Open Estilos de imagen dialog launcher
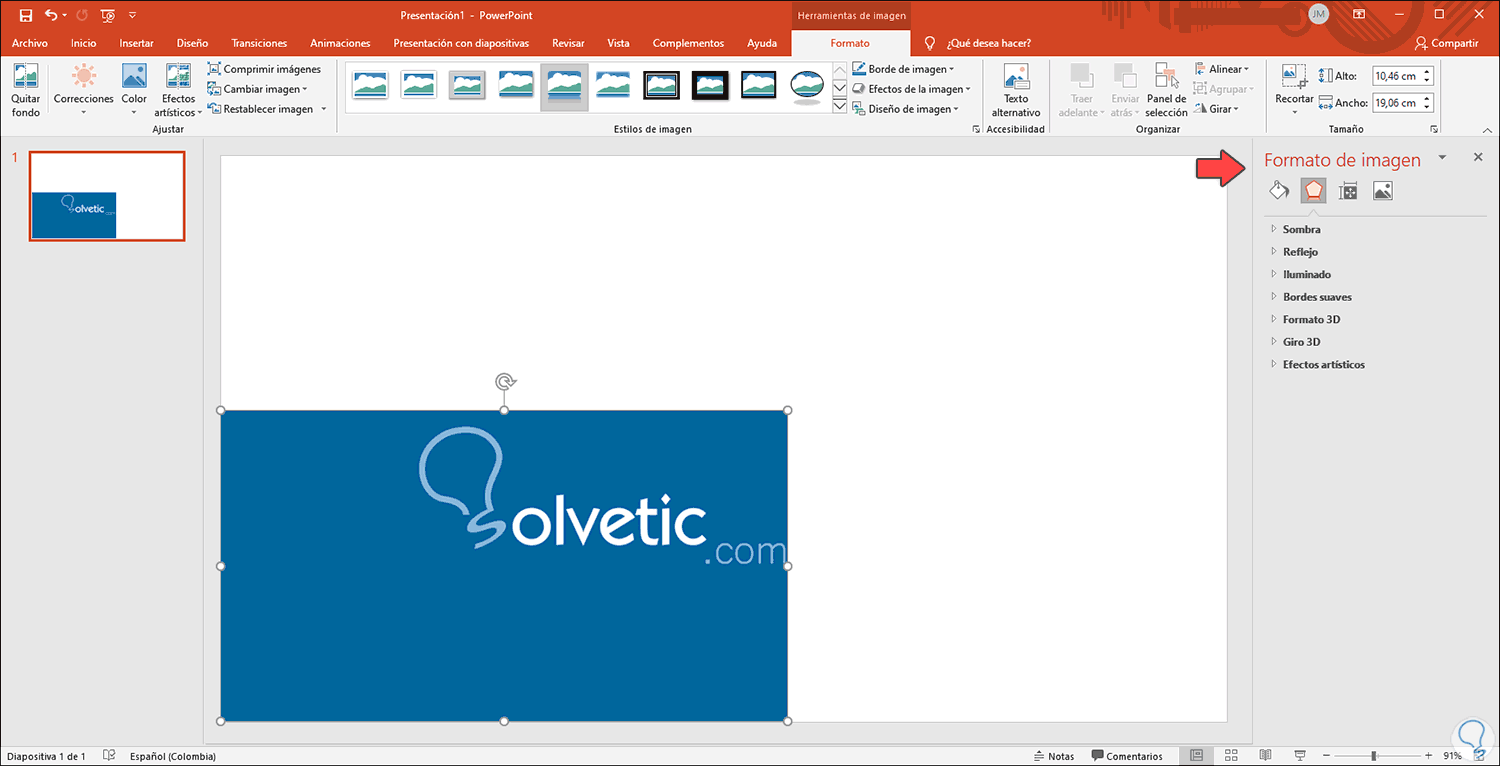 [x=976, y=129]
